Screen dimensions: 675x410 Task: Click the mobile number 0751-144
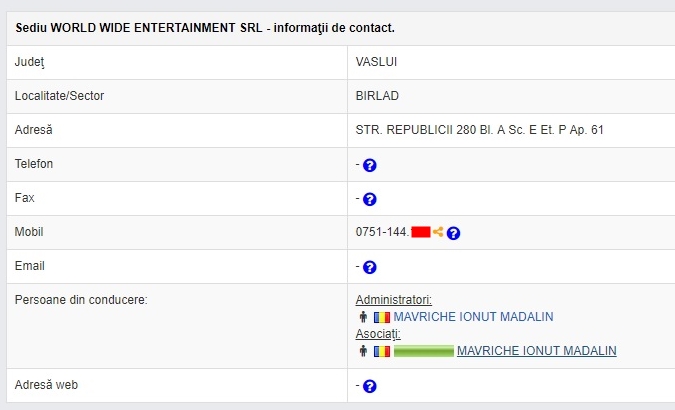(382, 232)
